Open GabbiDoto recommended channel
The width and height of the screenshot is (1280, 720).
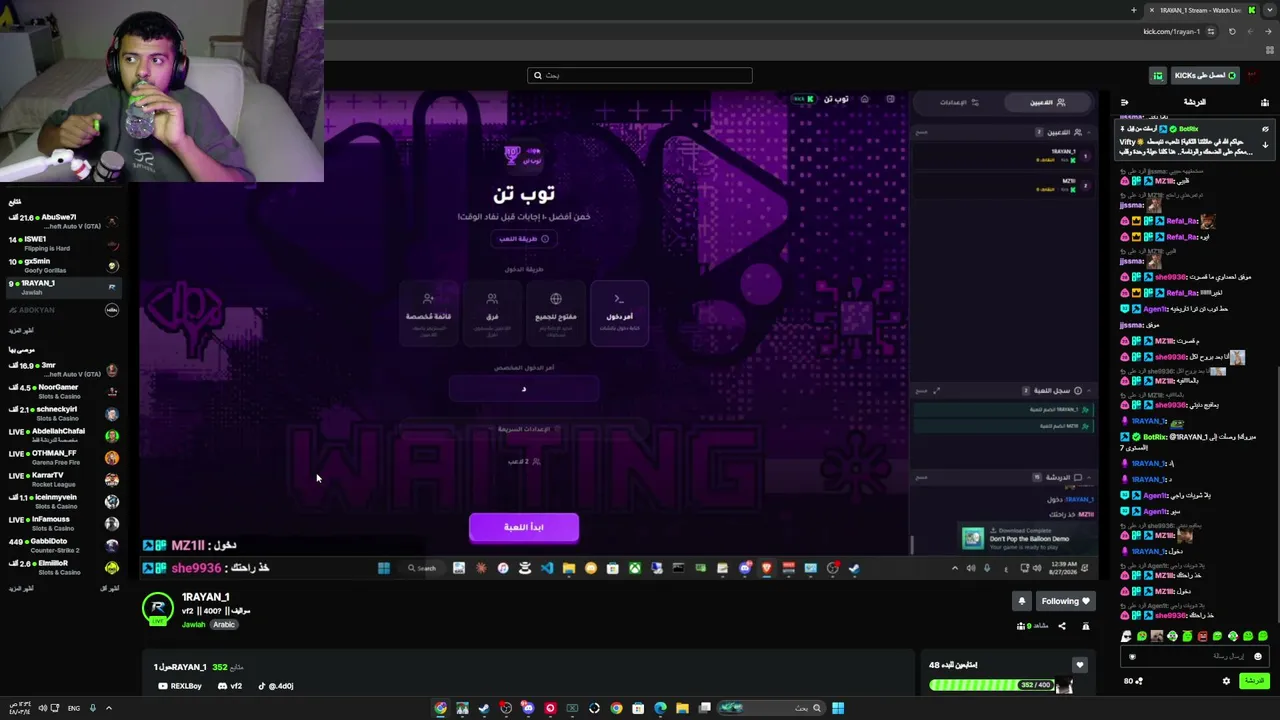click(62, 545)
